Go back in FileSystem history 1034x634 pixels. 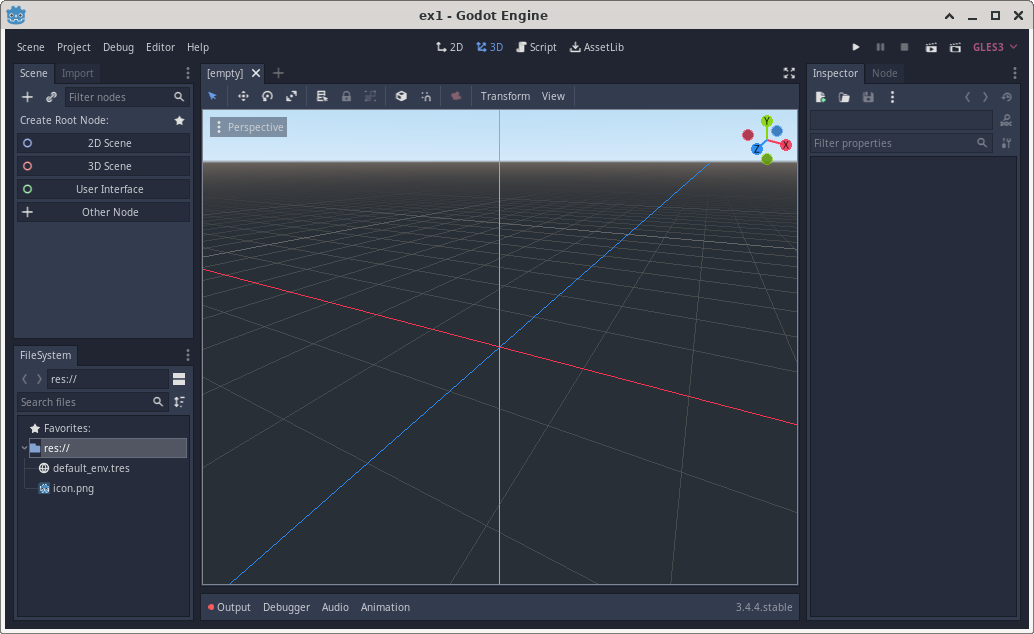click(x=24, y=379)
